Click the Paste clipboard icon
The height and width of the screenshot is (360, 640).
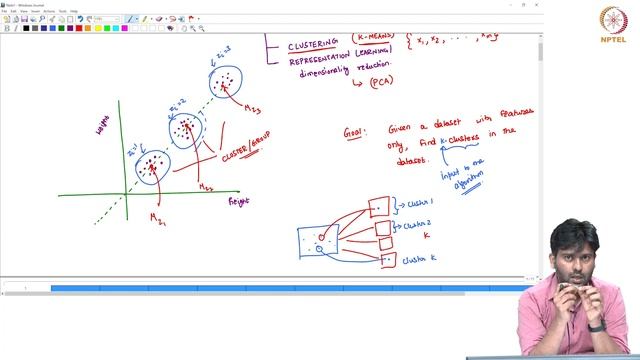70,19
